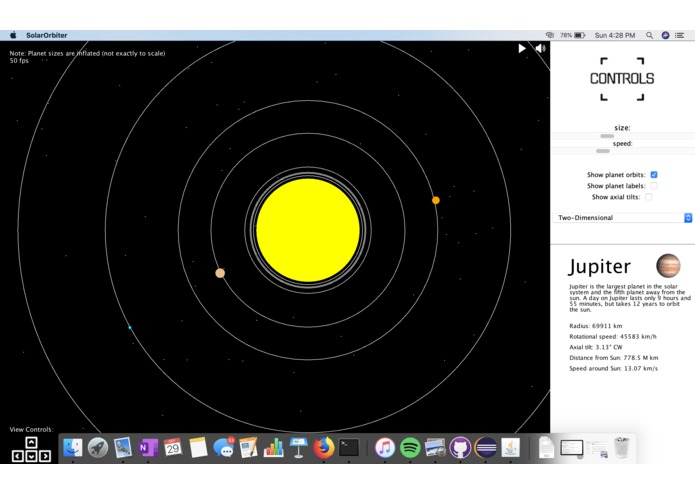Enable Show planet labels checkbox
Image resolution: width=695 pixels, height=494 pixels.
pos(654,186)
